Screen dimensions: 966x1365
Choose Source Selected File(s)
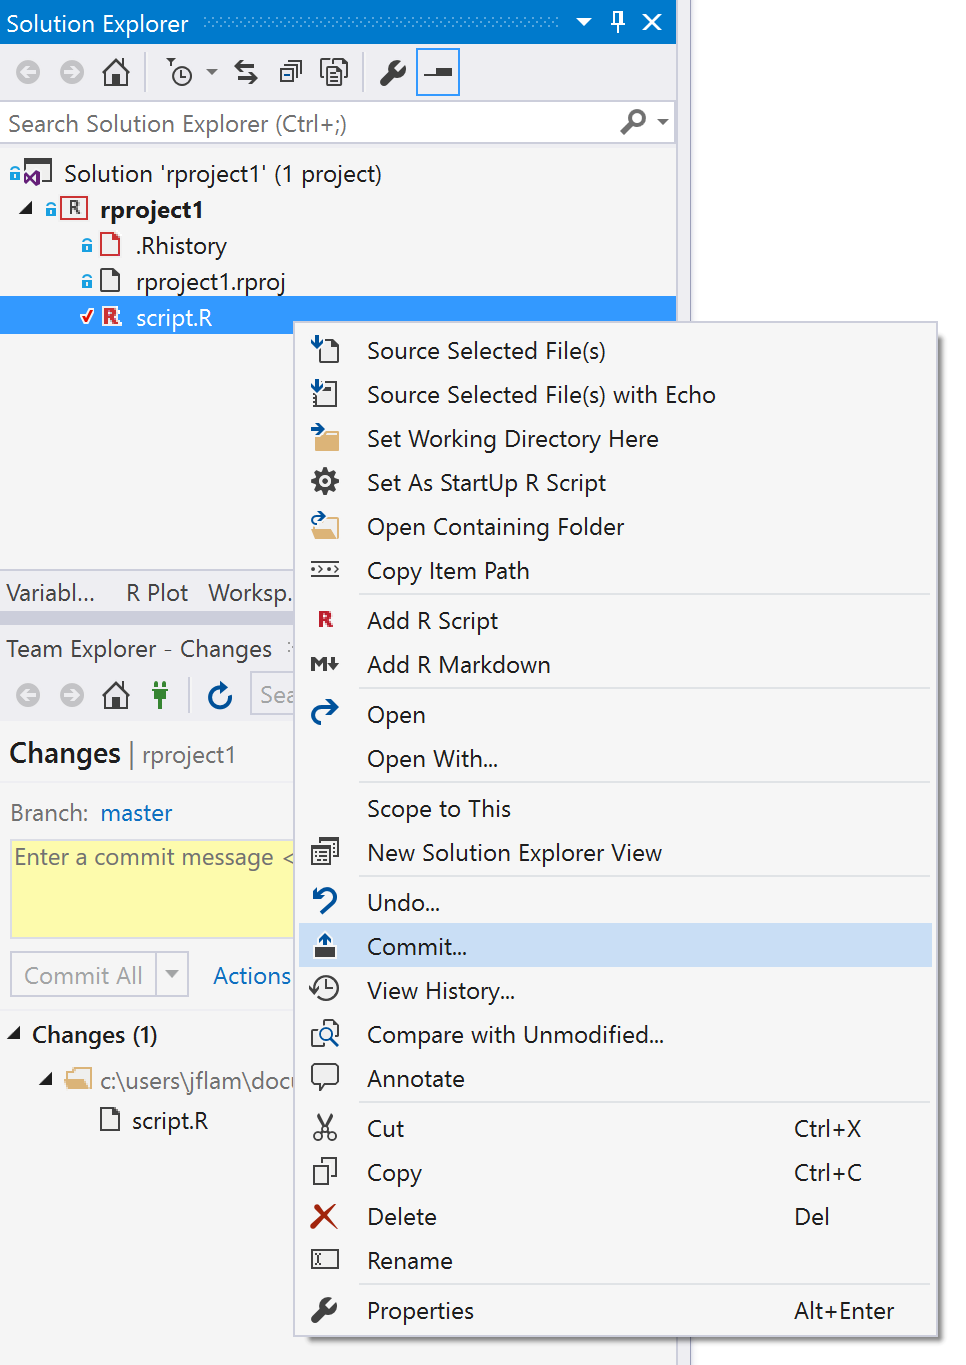(x=615, y=351)
